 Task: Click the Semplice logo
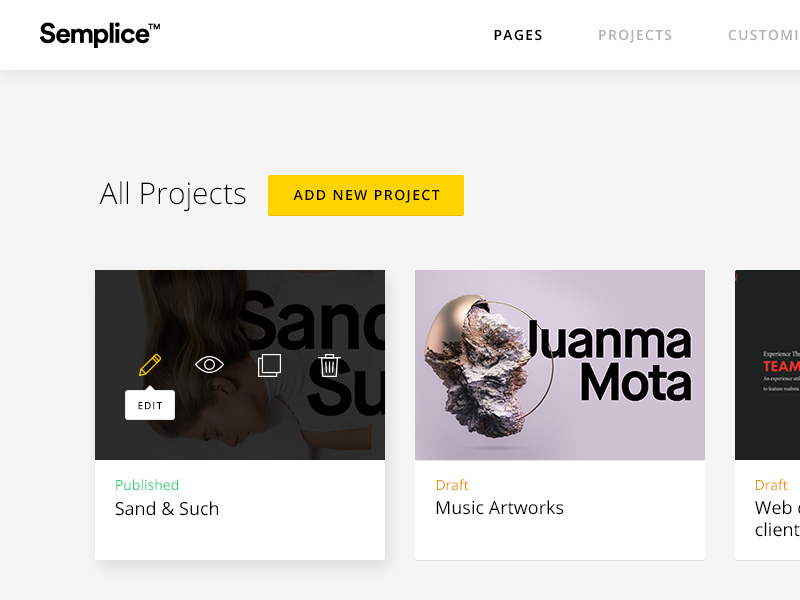(99, 34)
